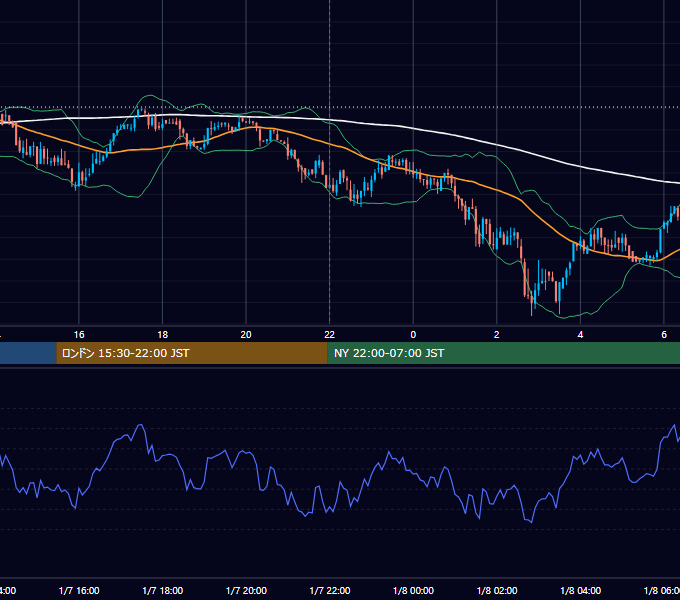Viewport: 680px width, 600px height.
Task: Click the 1/7 18:00 label on the lower axis
Action: coord(163,591)
